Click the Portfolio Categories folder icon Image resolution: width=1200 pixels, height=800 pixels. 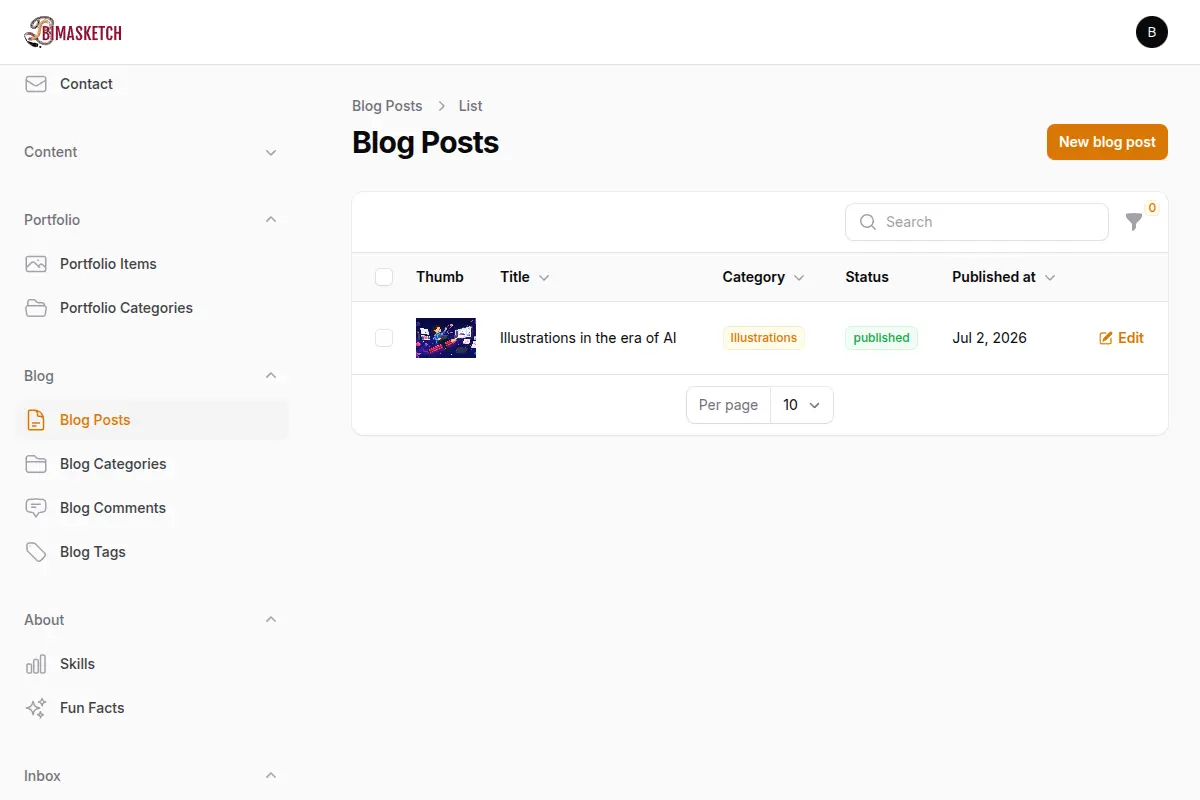point(36,308)
